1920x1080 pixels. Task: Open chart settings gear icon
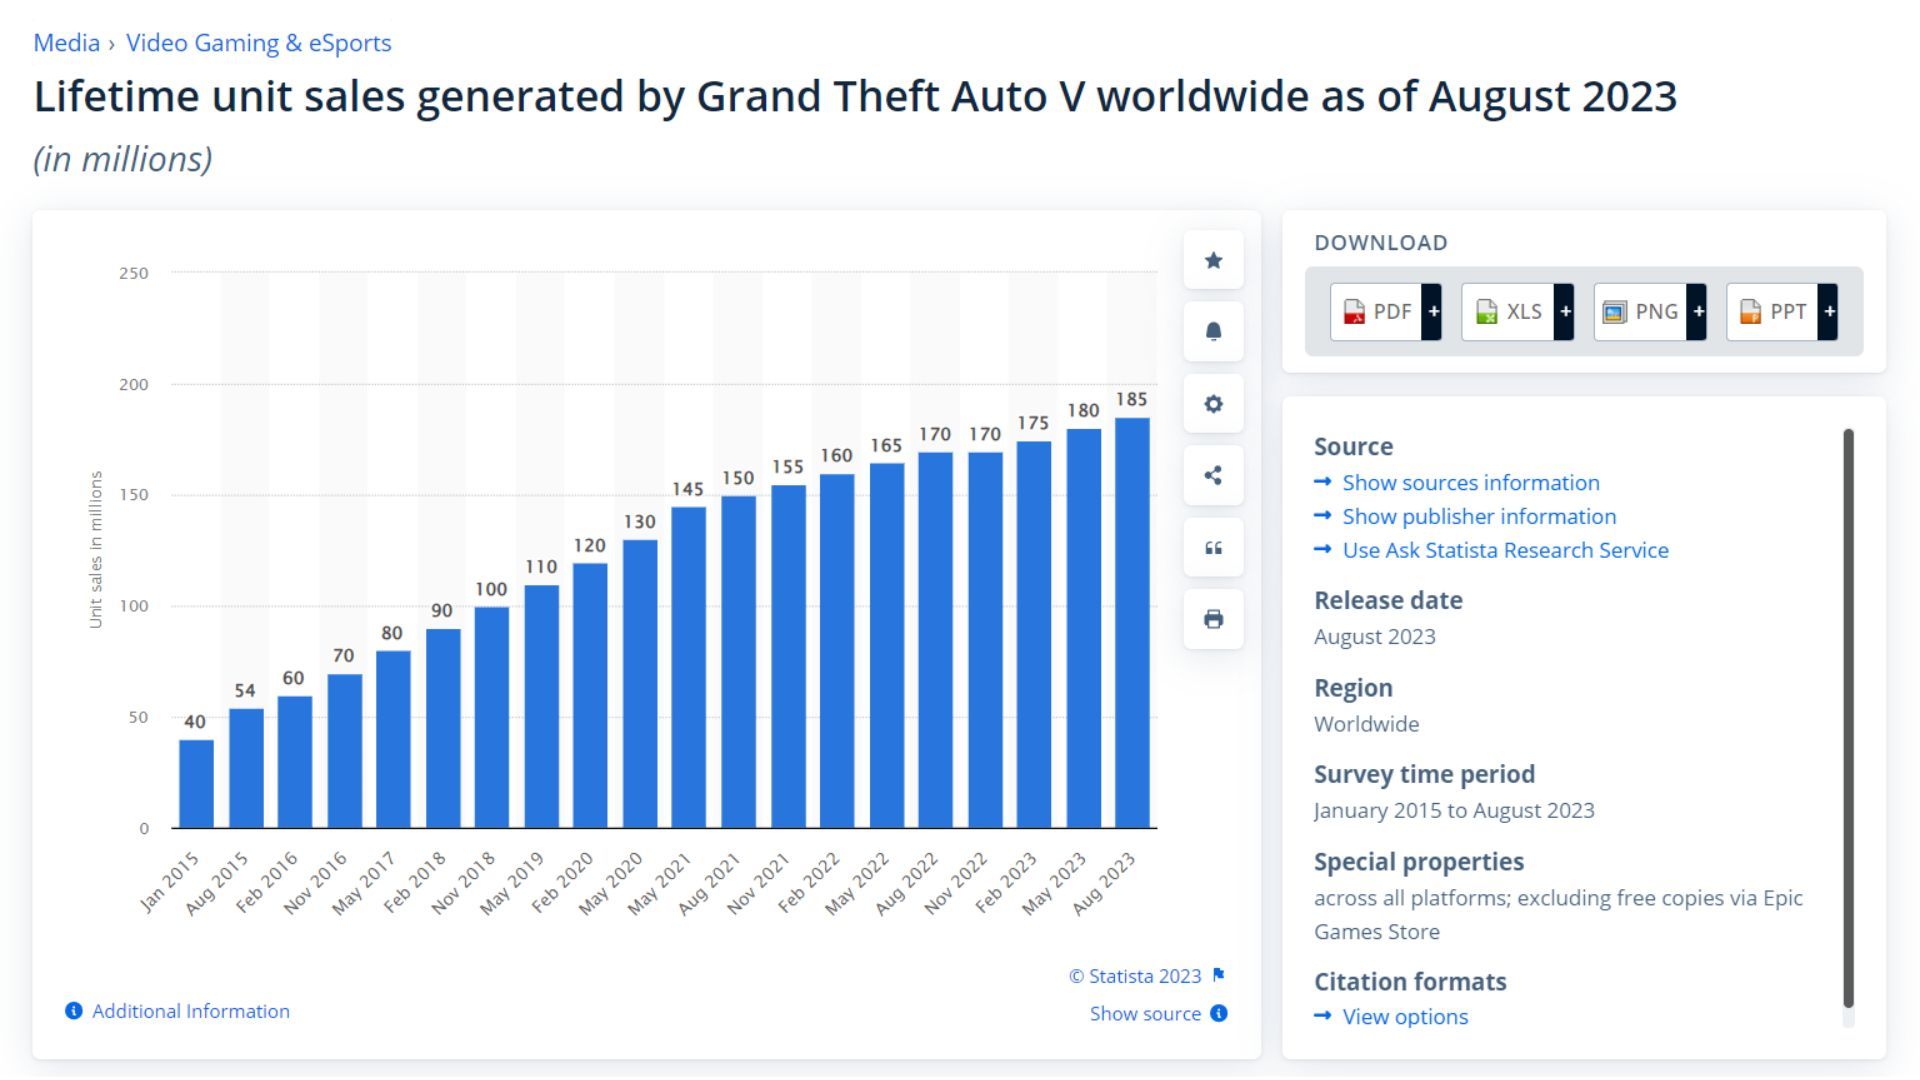tap(1213, 404)
